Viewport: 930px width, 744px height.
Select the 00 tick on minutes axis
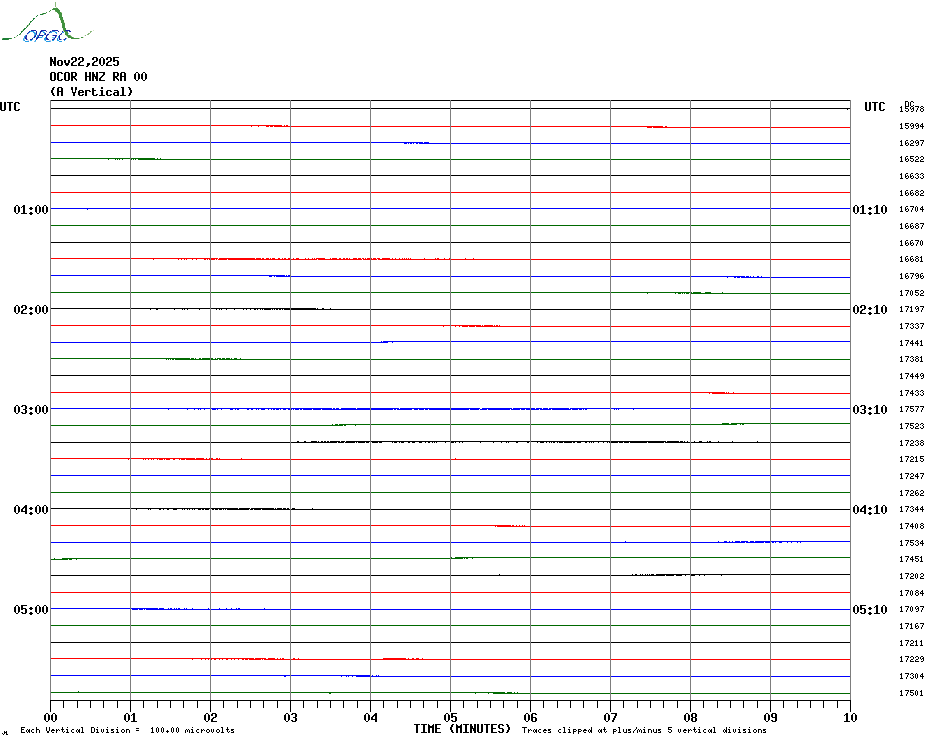51,717
